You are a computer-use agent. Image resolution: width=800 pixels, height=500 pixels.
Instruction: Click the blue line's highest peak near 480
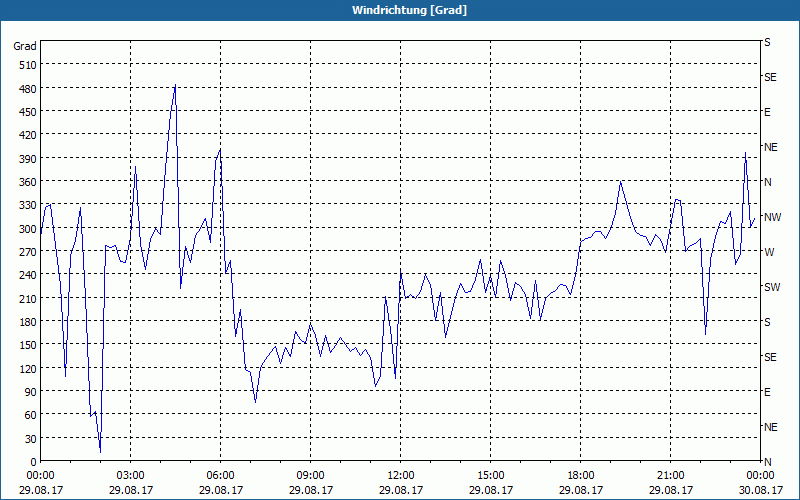(x=175, y=85)
